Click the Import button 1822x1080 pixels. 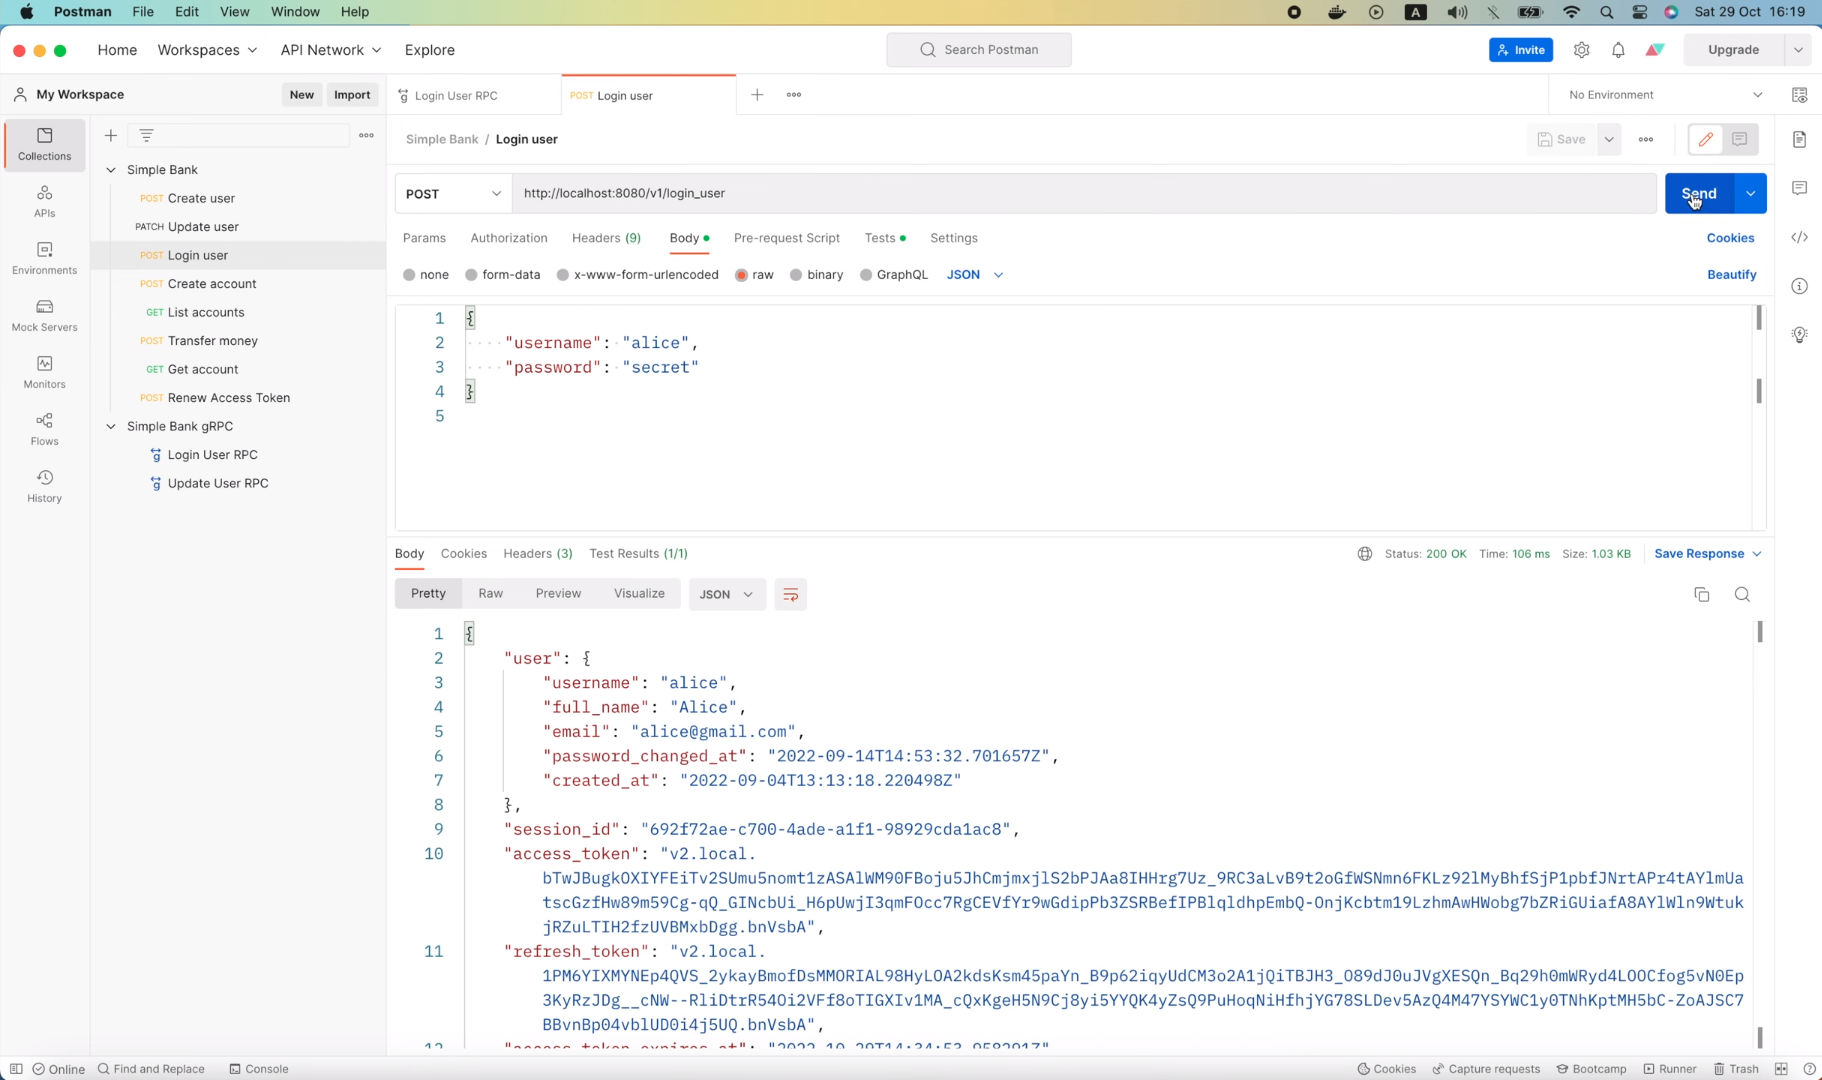[352, 95]
